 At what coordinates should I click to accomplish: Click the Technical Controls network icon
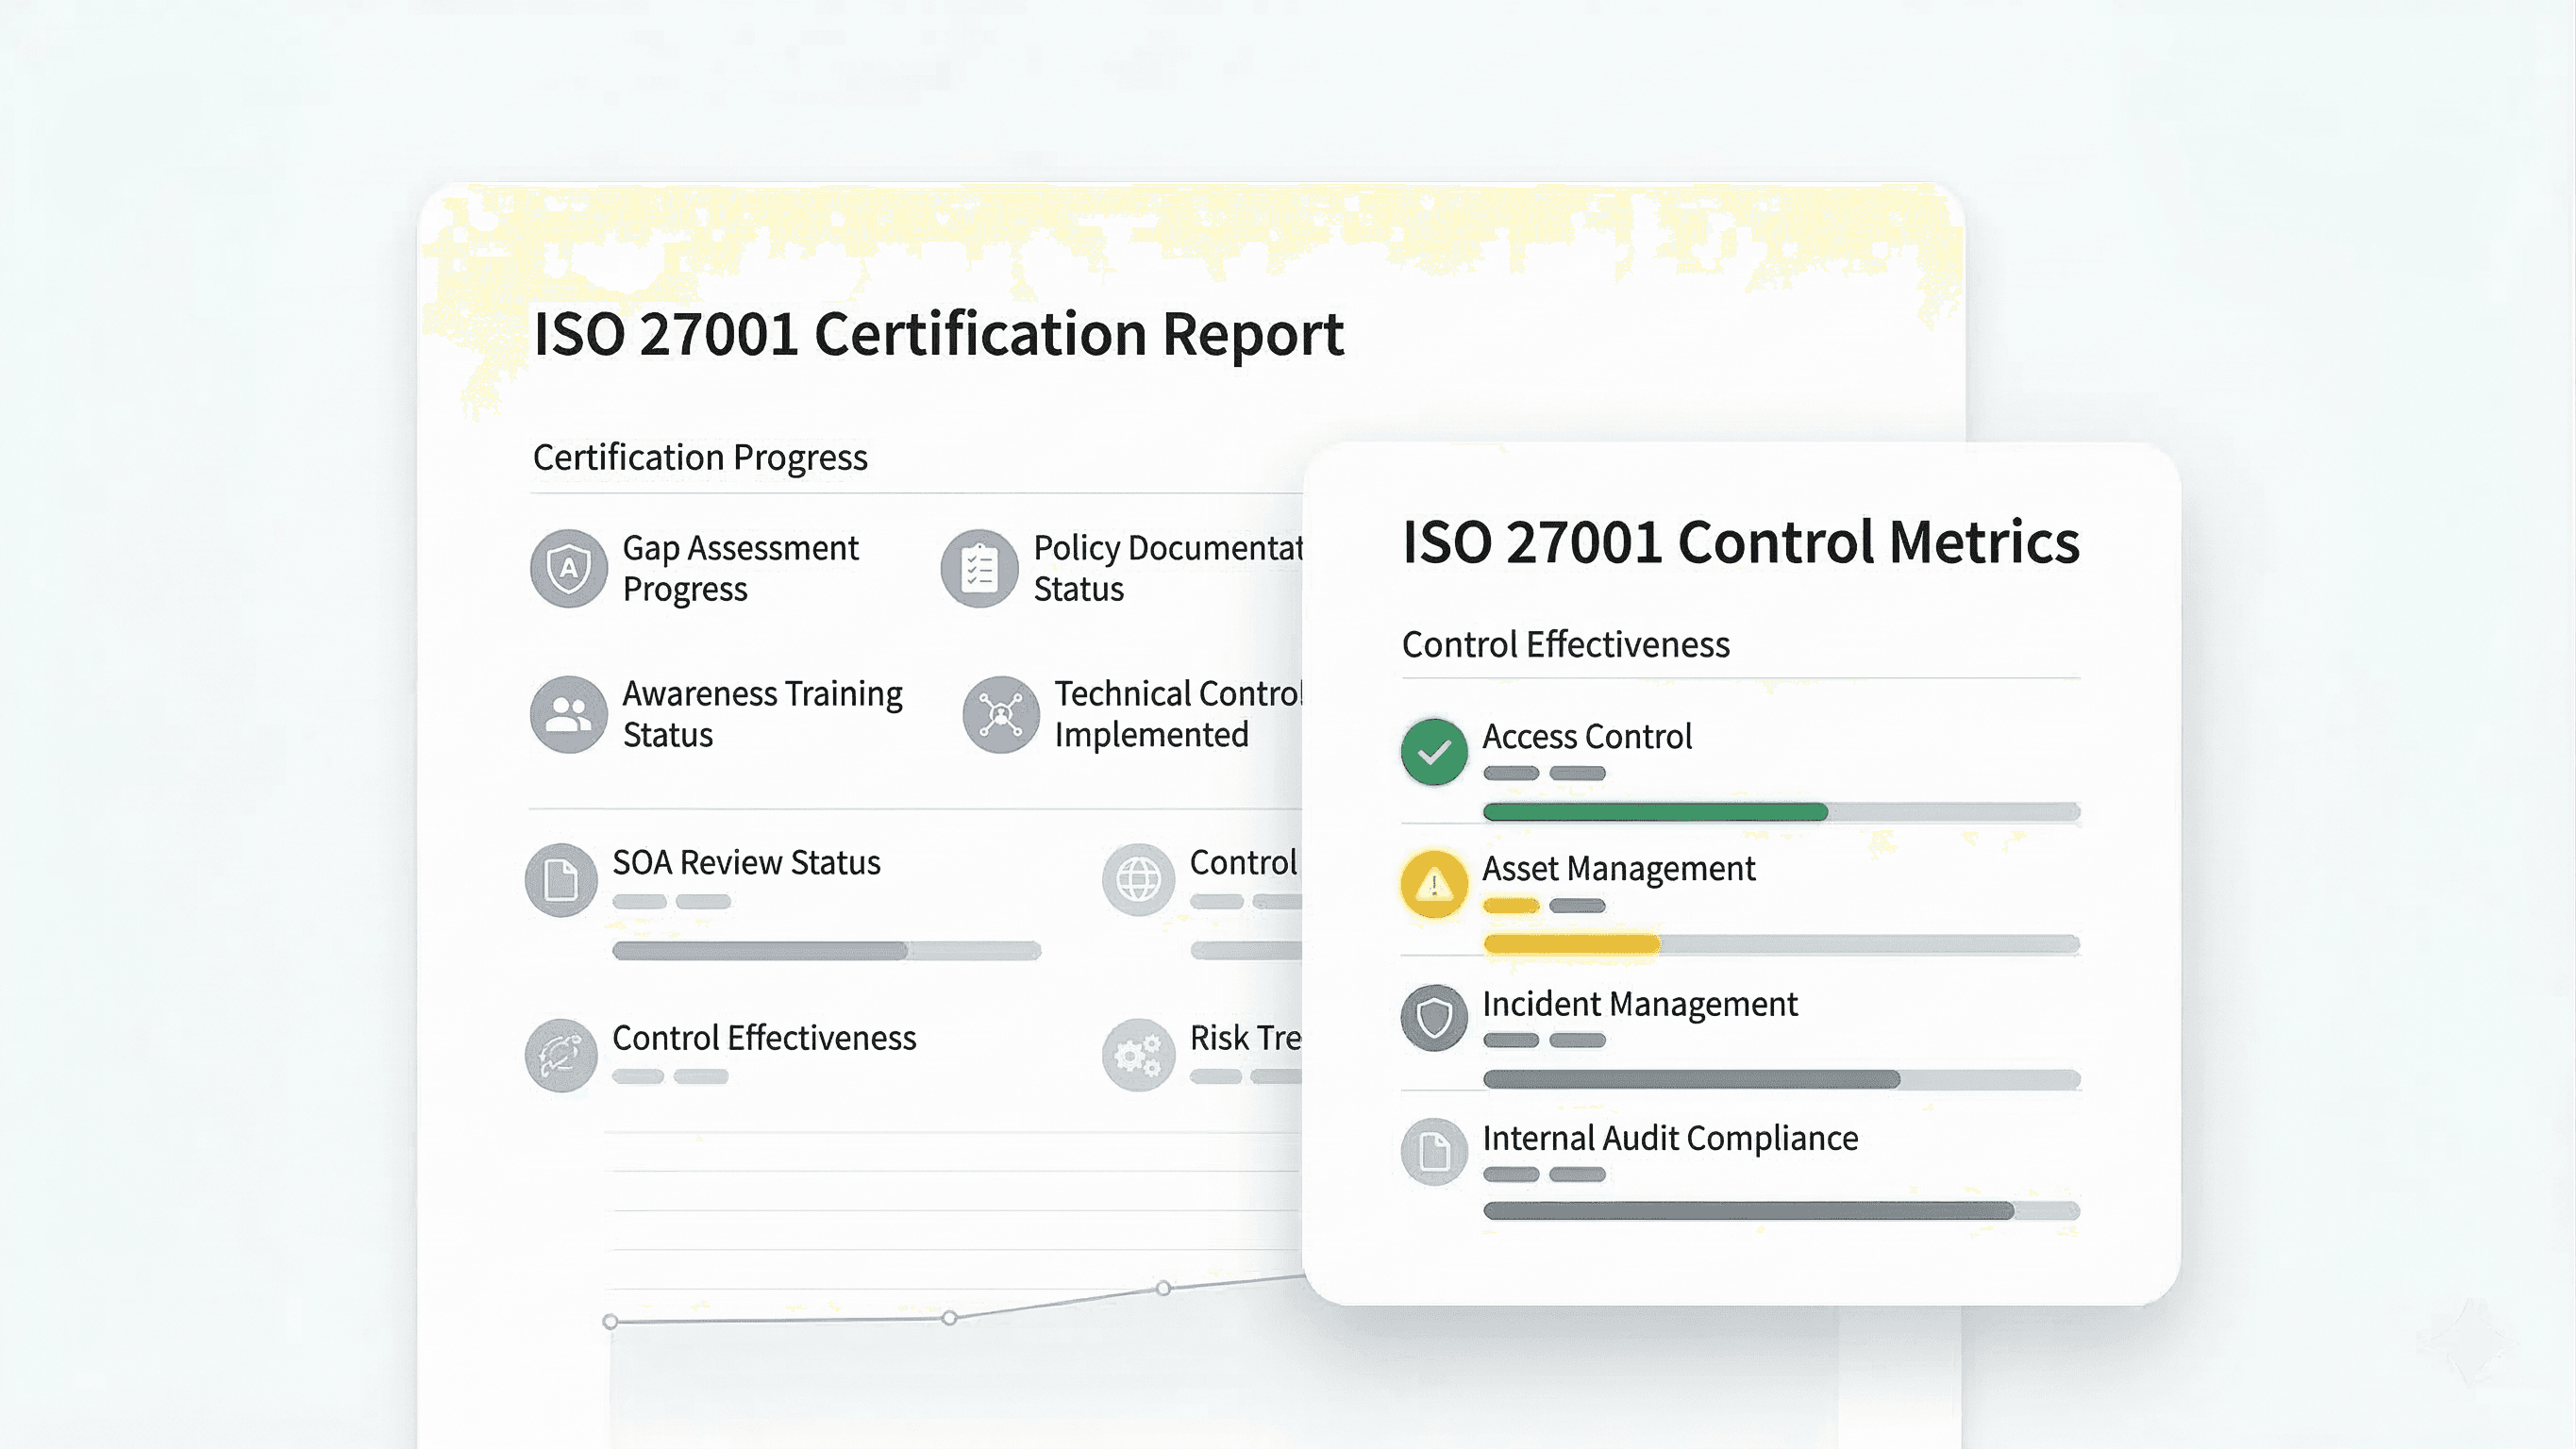(x=1000, y=714)
